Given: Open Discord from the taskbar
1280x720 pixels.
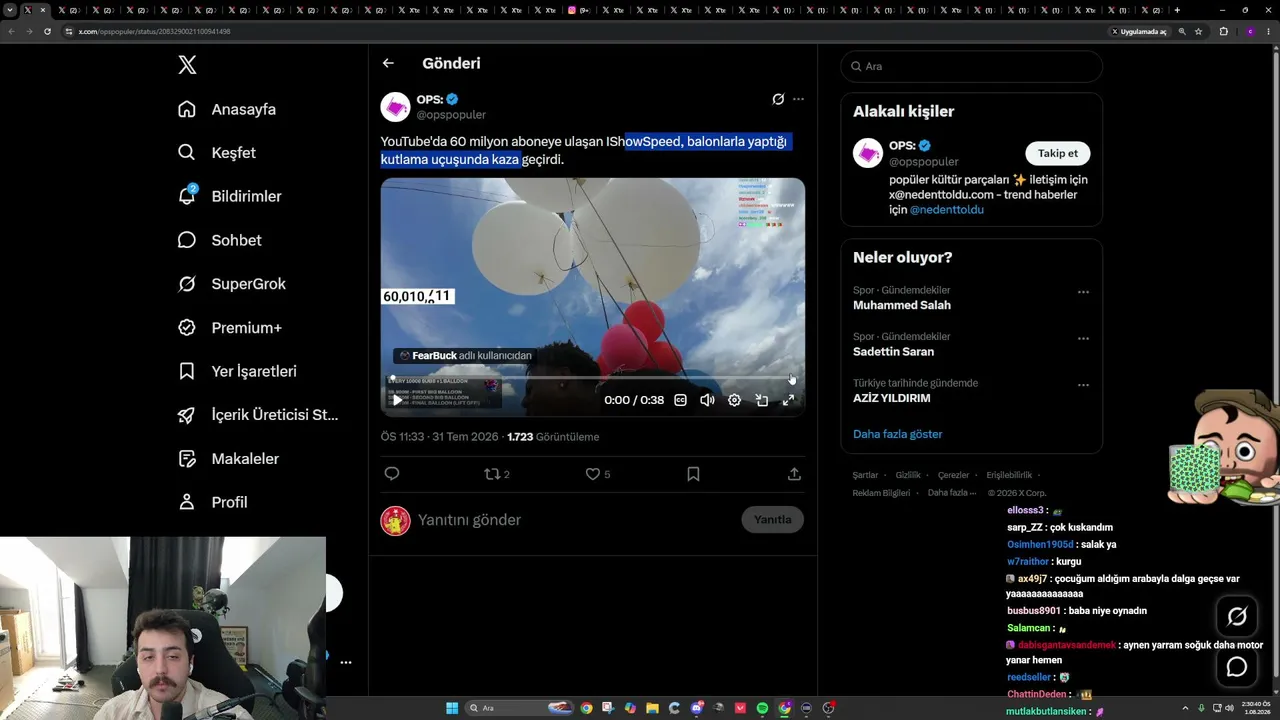Looking at the screenshot, I should (x=697, y=708).
